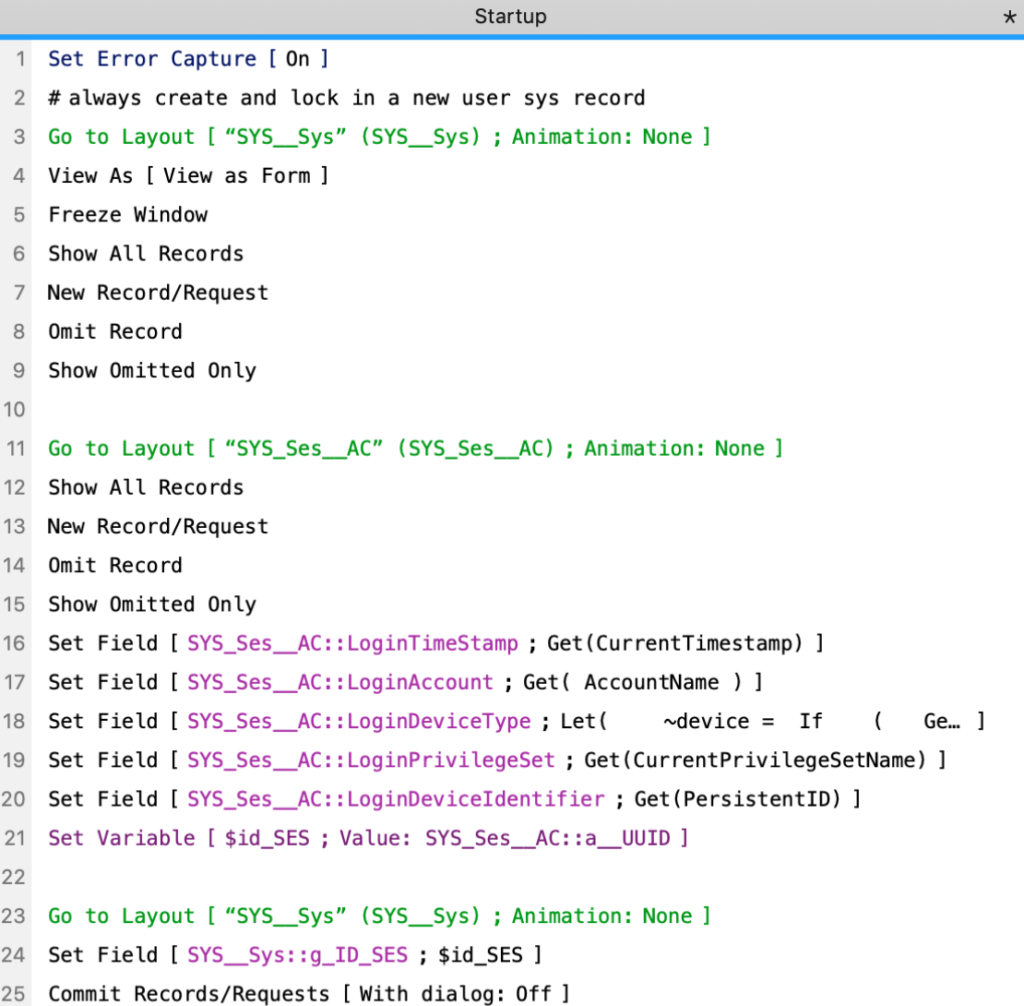The image size is (1024, 1006).
Task: Select Show Omitted Only on line 15
Action: tap(152, 604)
